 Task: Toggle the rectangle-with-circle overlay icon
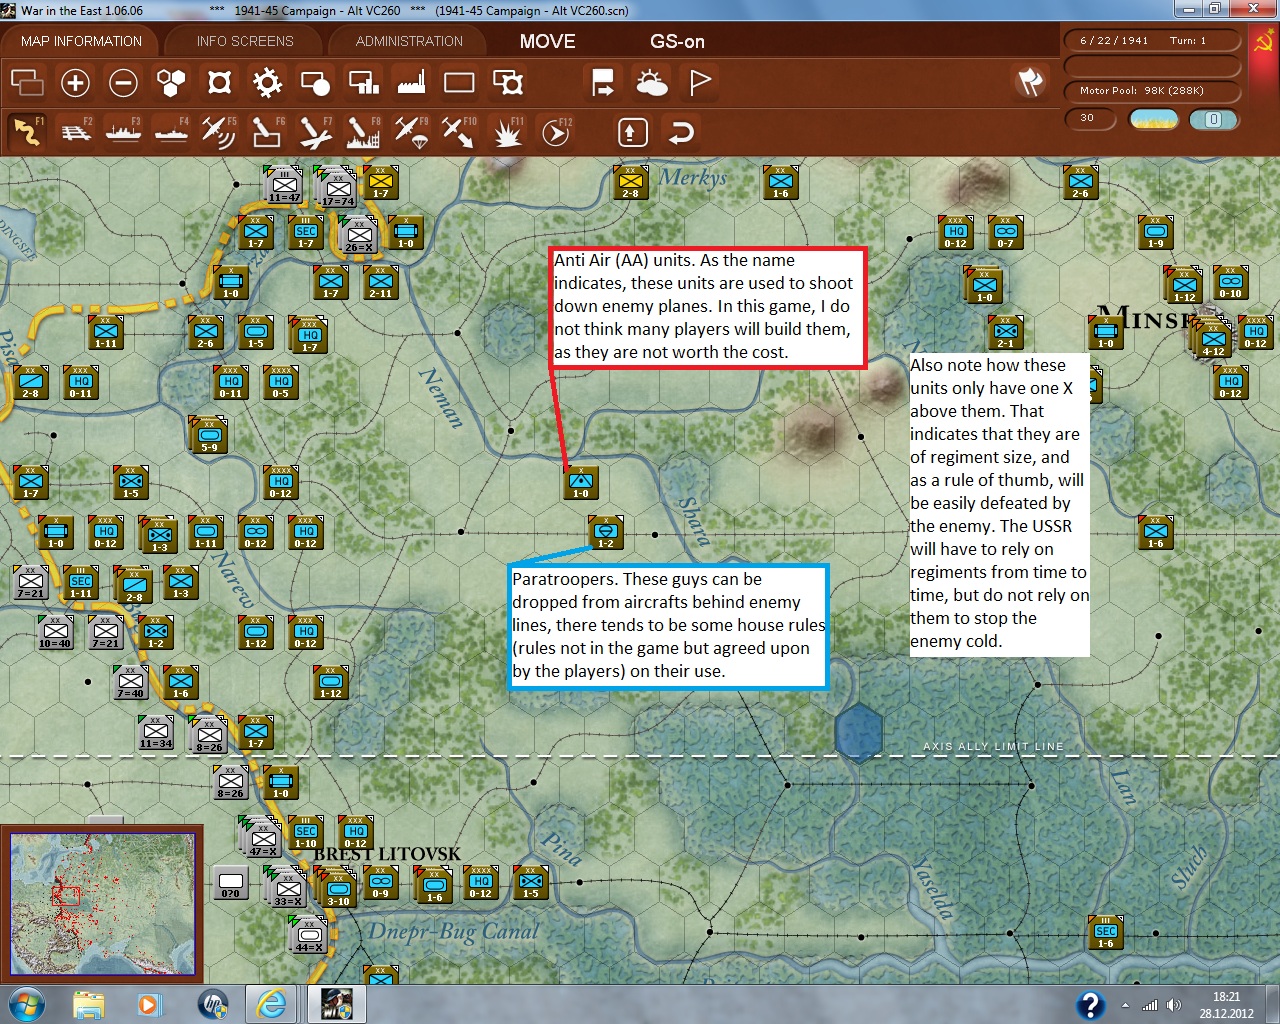(x=315, y=82)
